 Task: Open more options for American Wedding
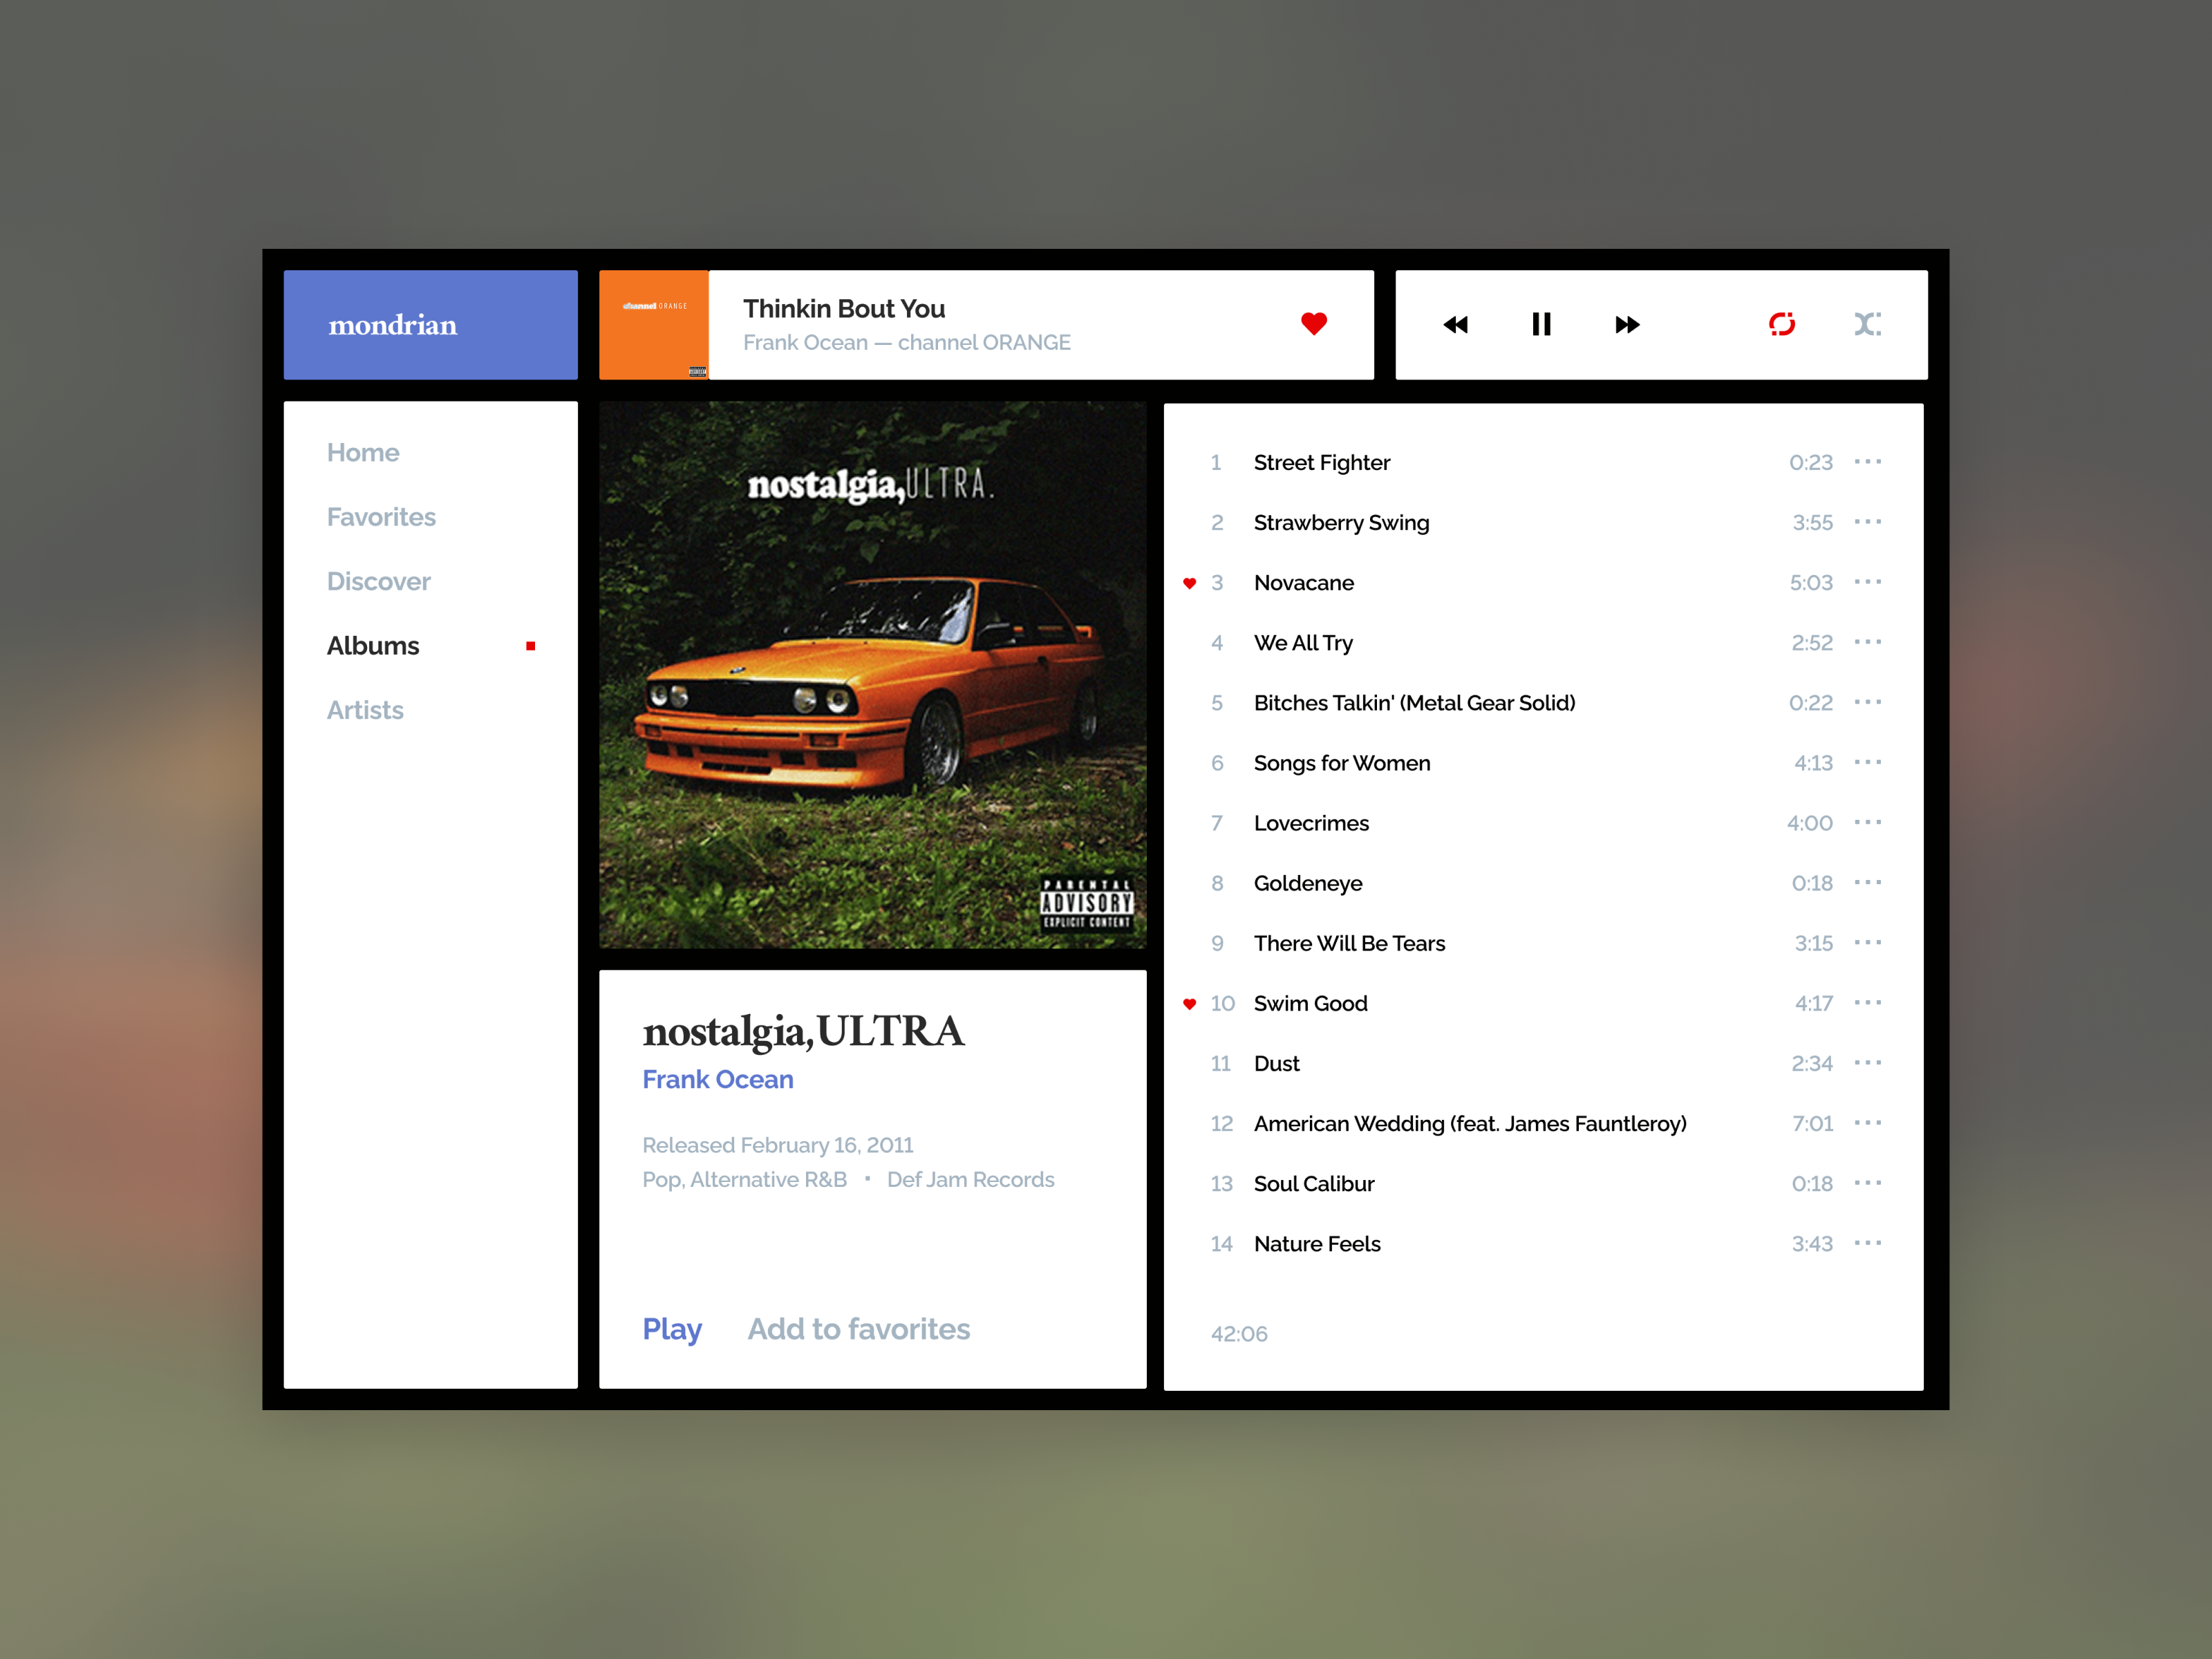(x=1867, y=1123)
